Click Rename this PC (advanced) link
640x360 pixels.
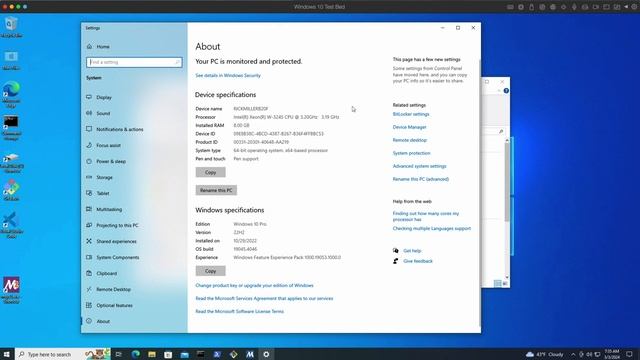(x=420, y=179)
